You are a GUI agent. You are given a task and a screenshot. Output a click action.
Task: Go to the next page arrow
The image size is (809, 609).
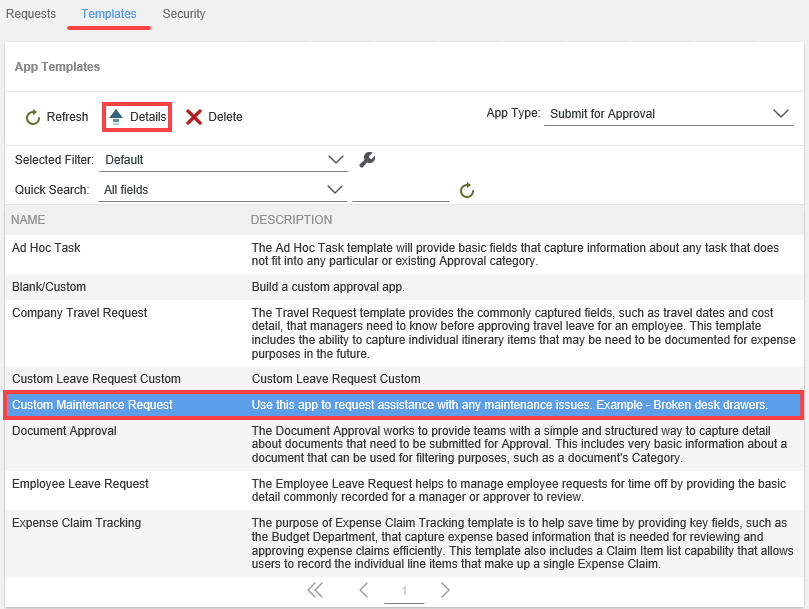(x=445, y=591)
